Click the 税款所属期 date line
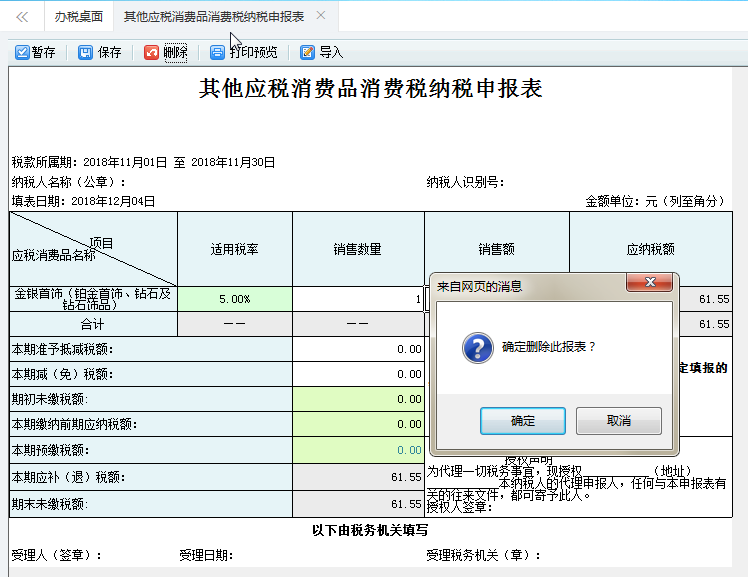Viewport: 748px width, 577px height. [143, 162]
